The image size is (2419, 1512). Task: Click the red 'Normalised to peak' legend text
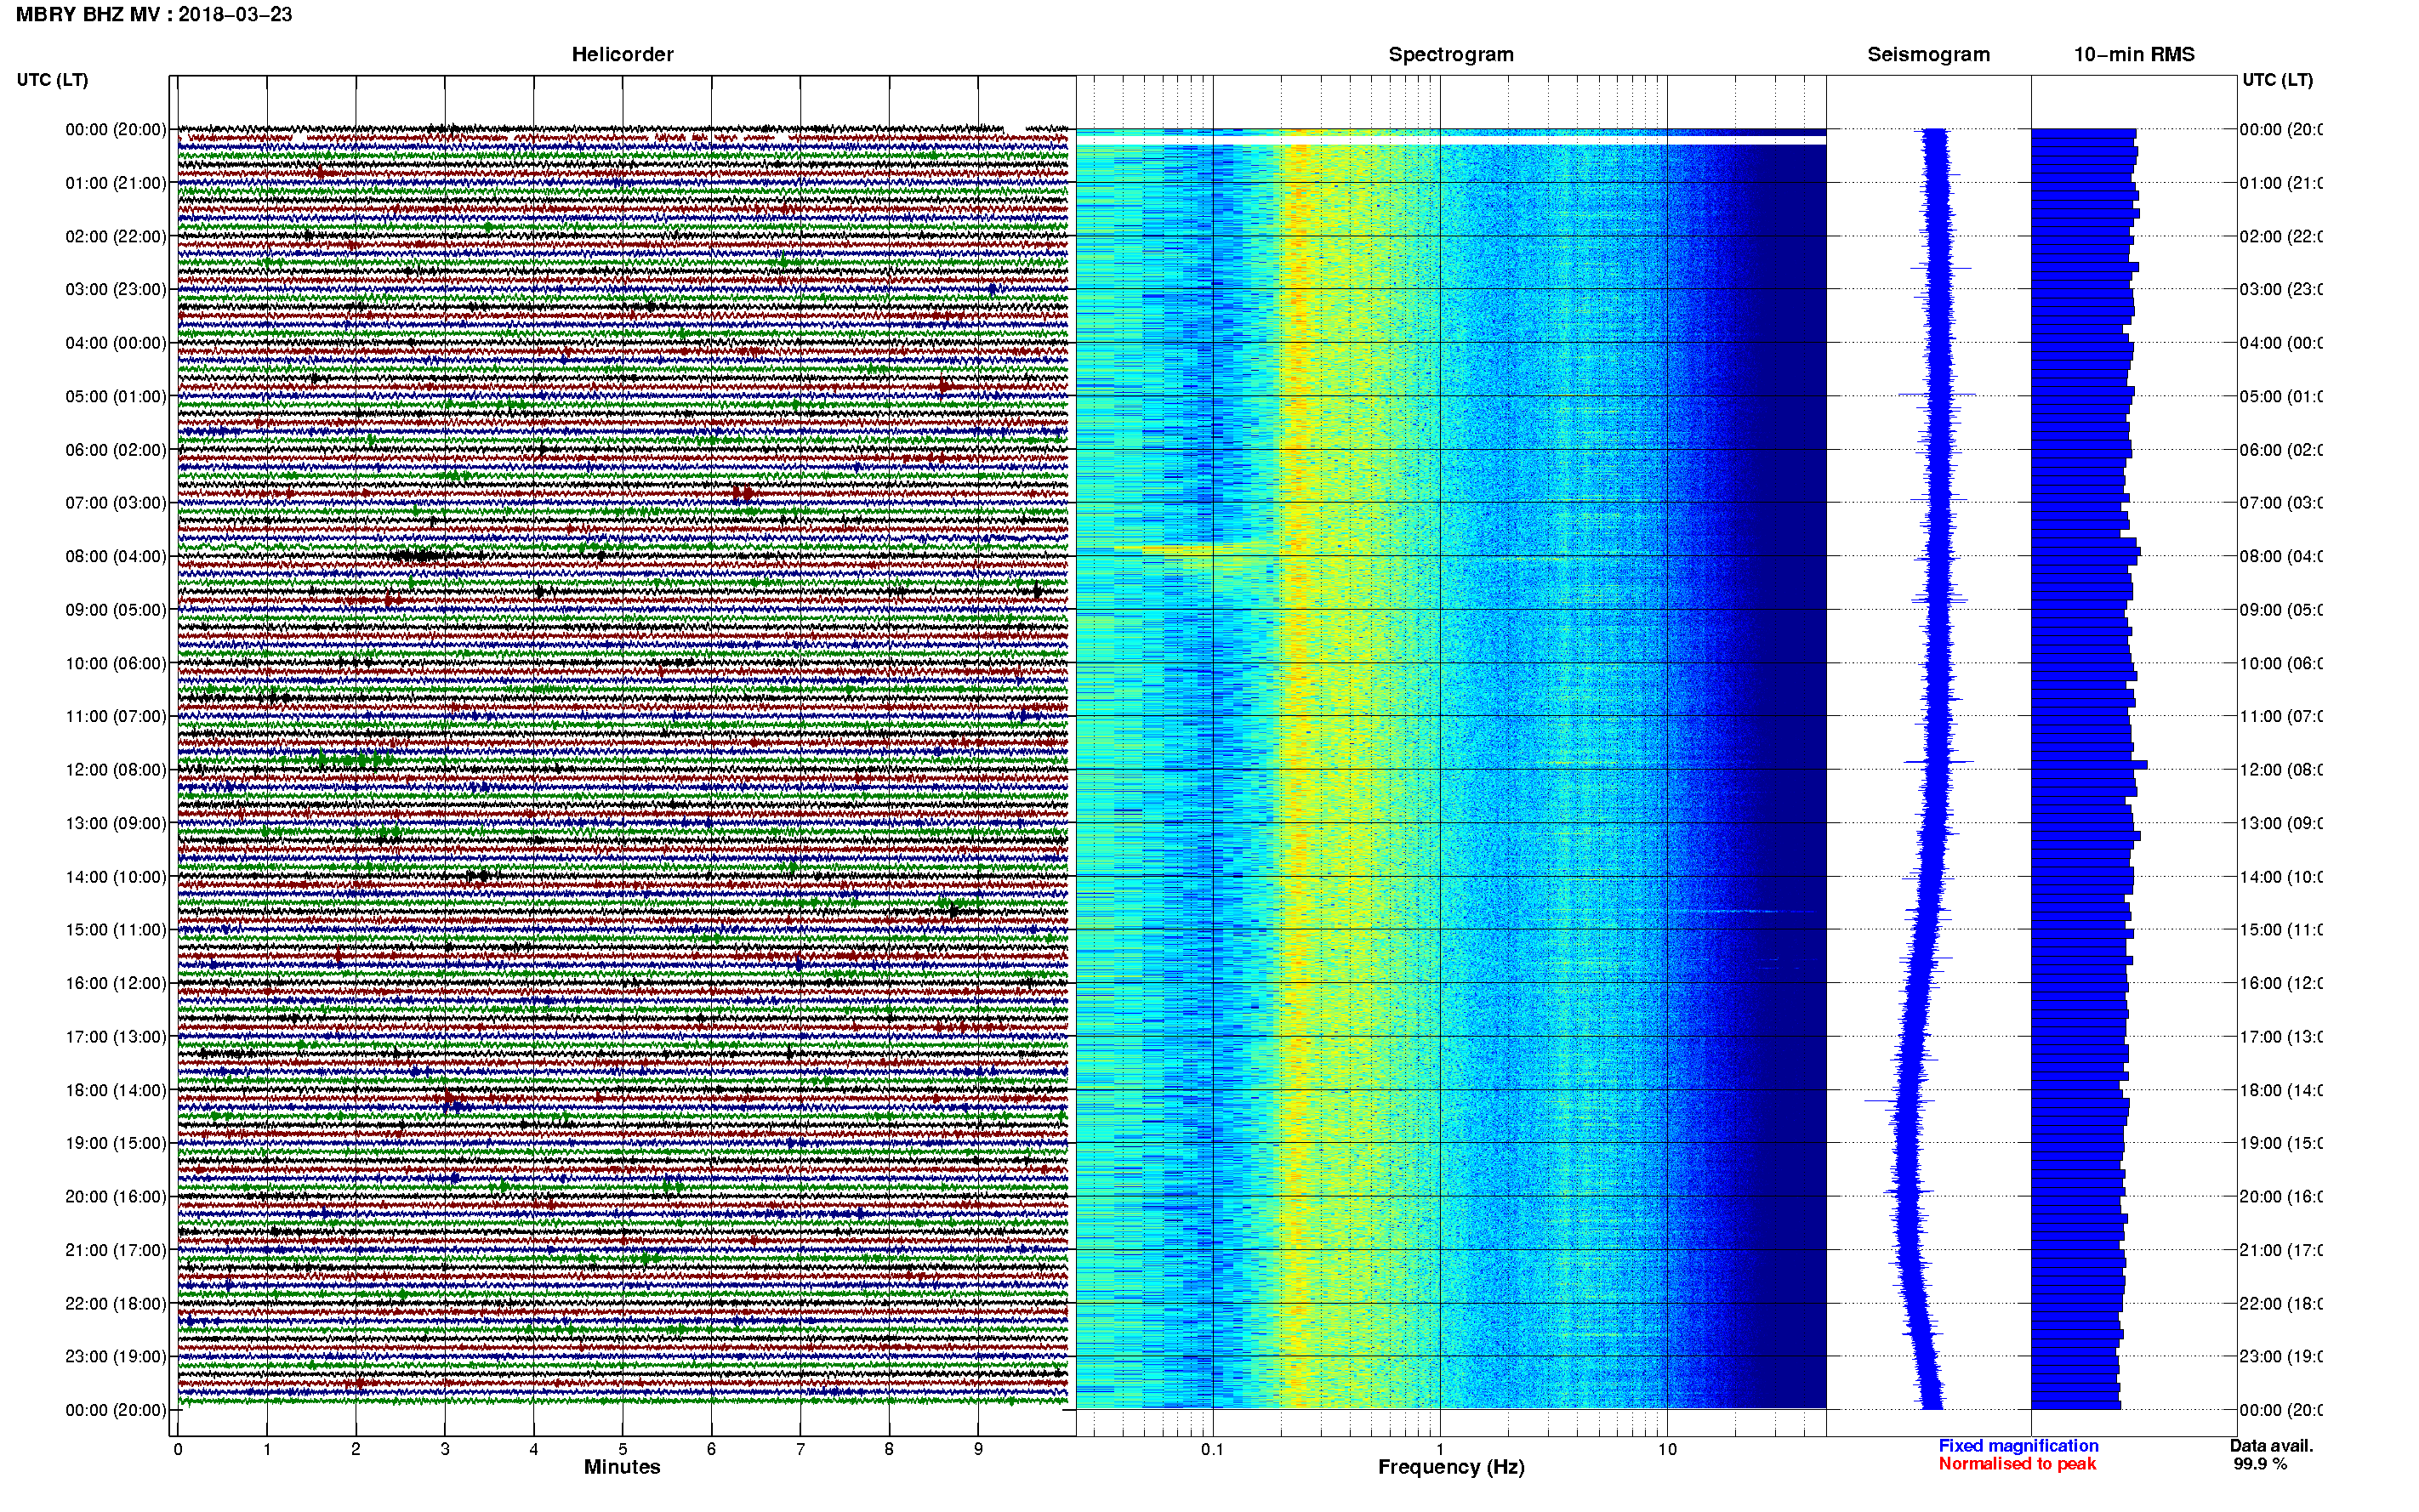coord(2017,1464)
